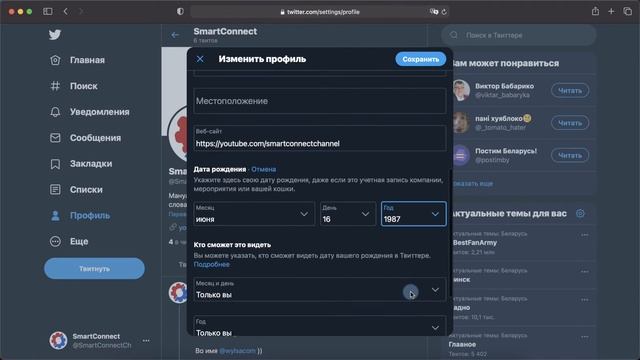Open the День dropdown showing 16
Viewport: 640px width, 360px height.
pyautogui.click(x=348, y=214)
